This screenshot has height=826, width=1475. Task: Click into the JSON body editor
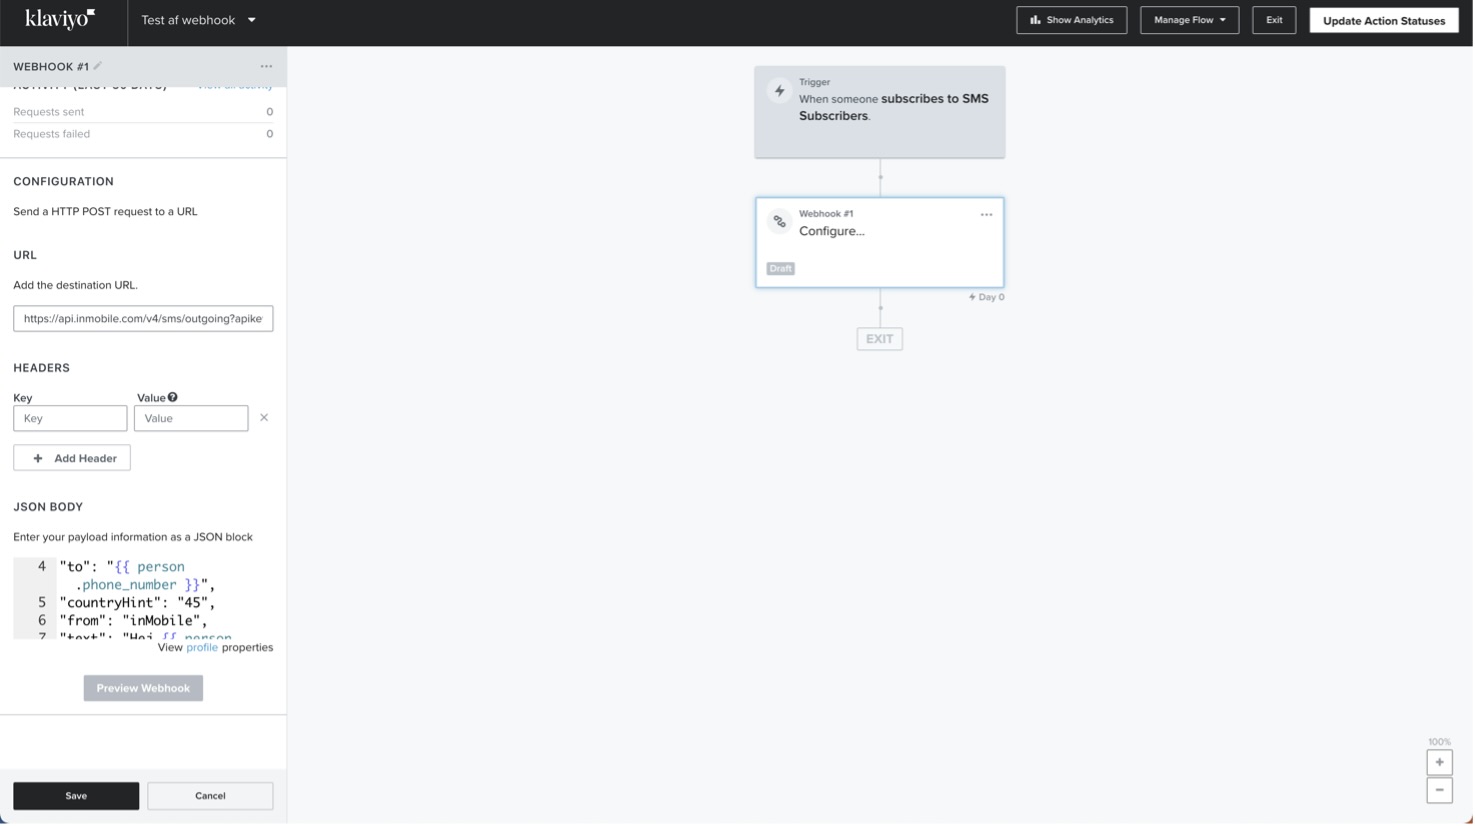(x=143, y=598)
